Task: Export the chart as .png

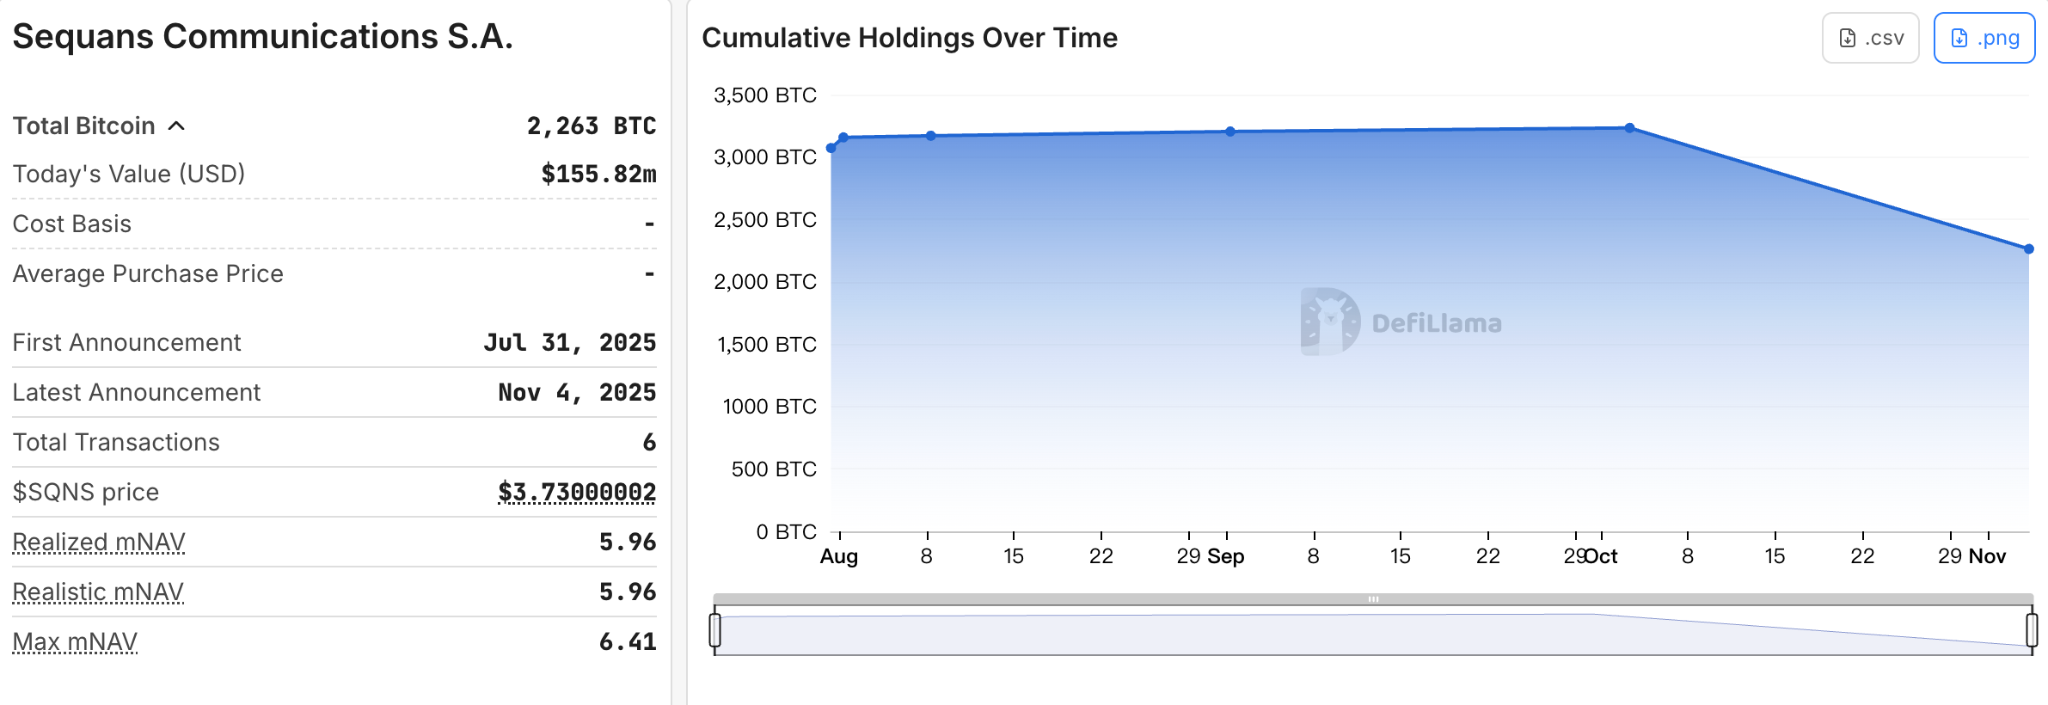Action: (x=1984, y=38)
